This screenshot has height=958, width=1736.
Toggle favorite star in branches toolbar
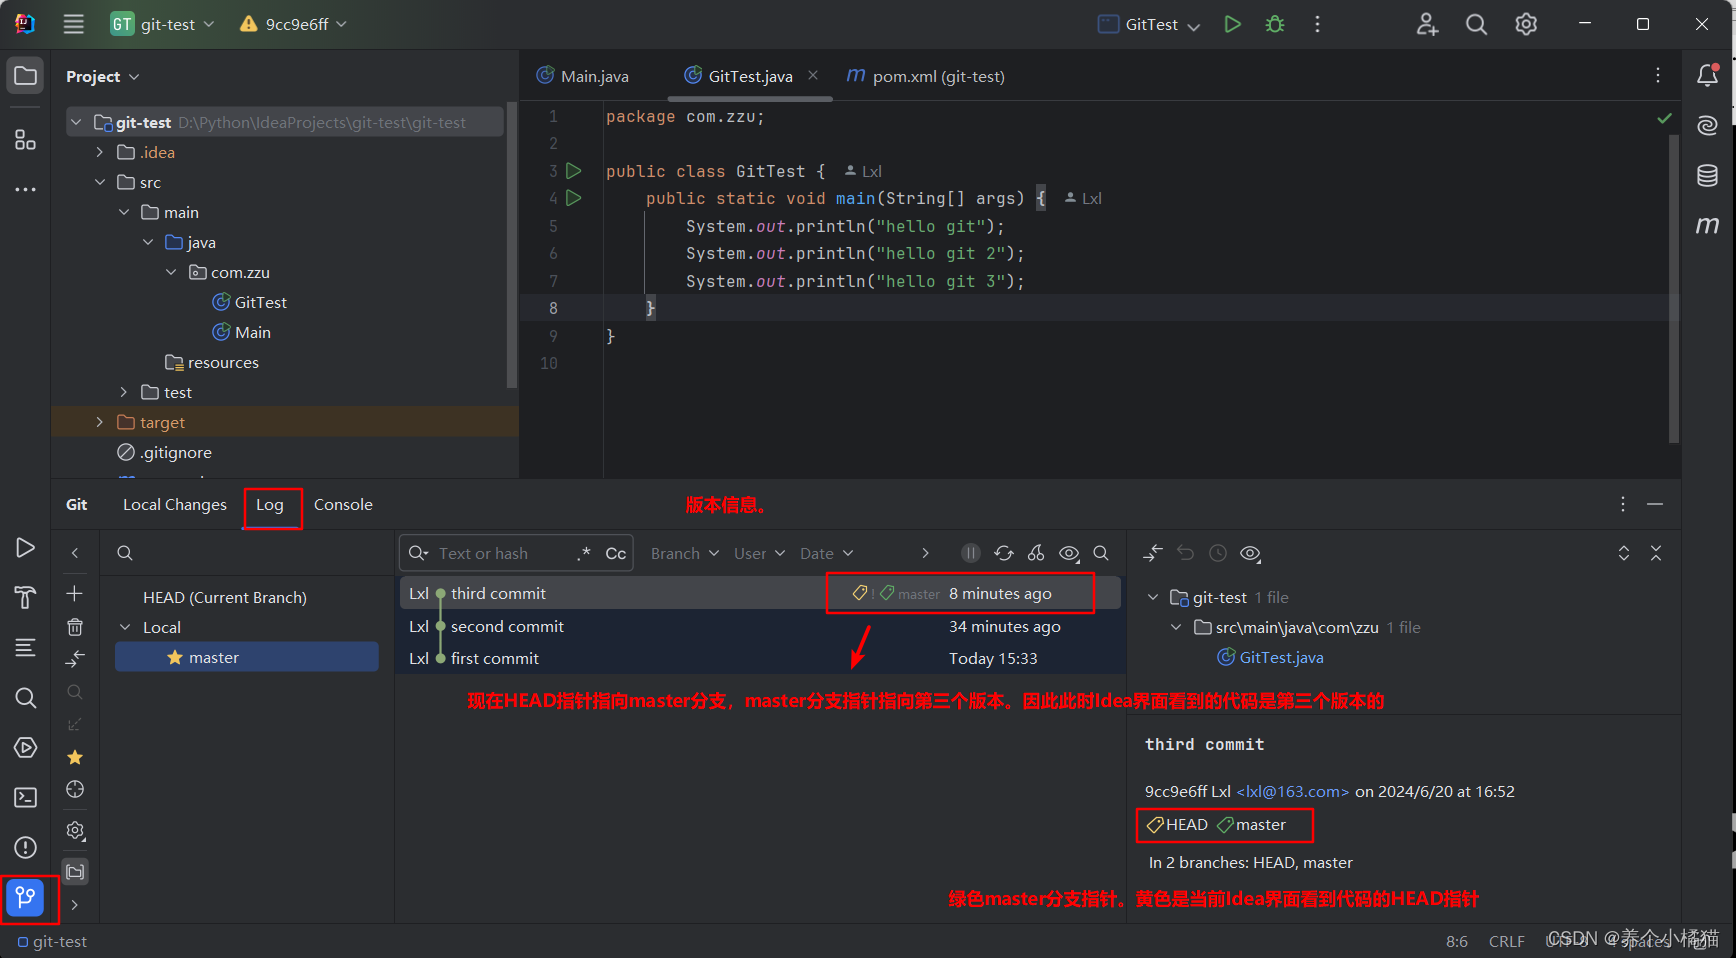(74, 757)
